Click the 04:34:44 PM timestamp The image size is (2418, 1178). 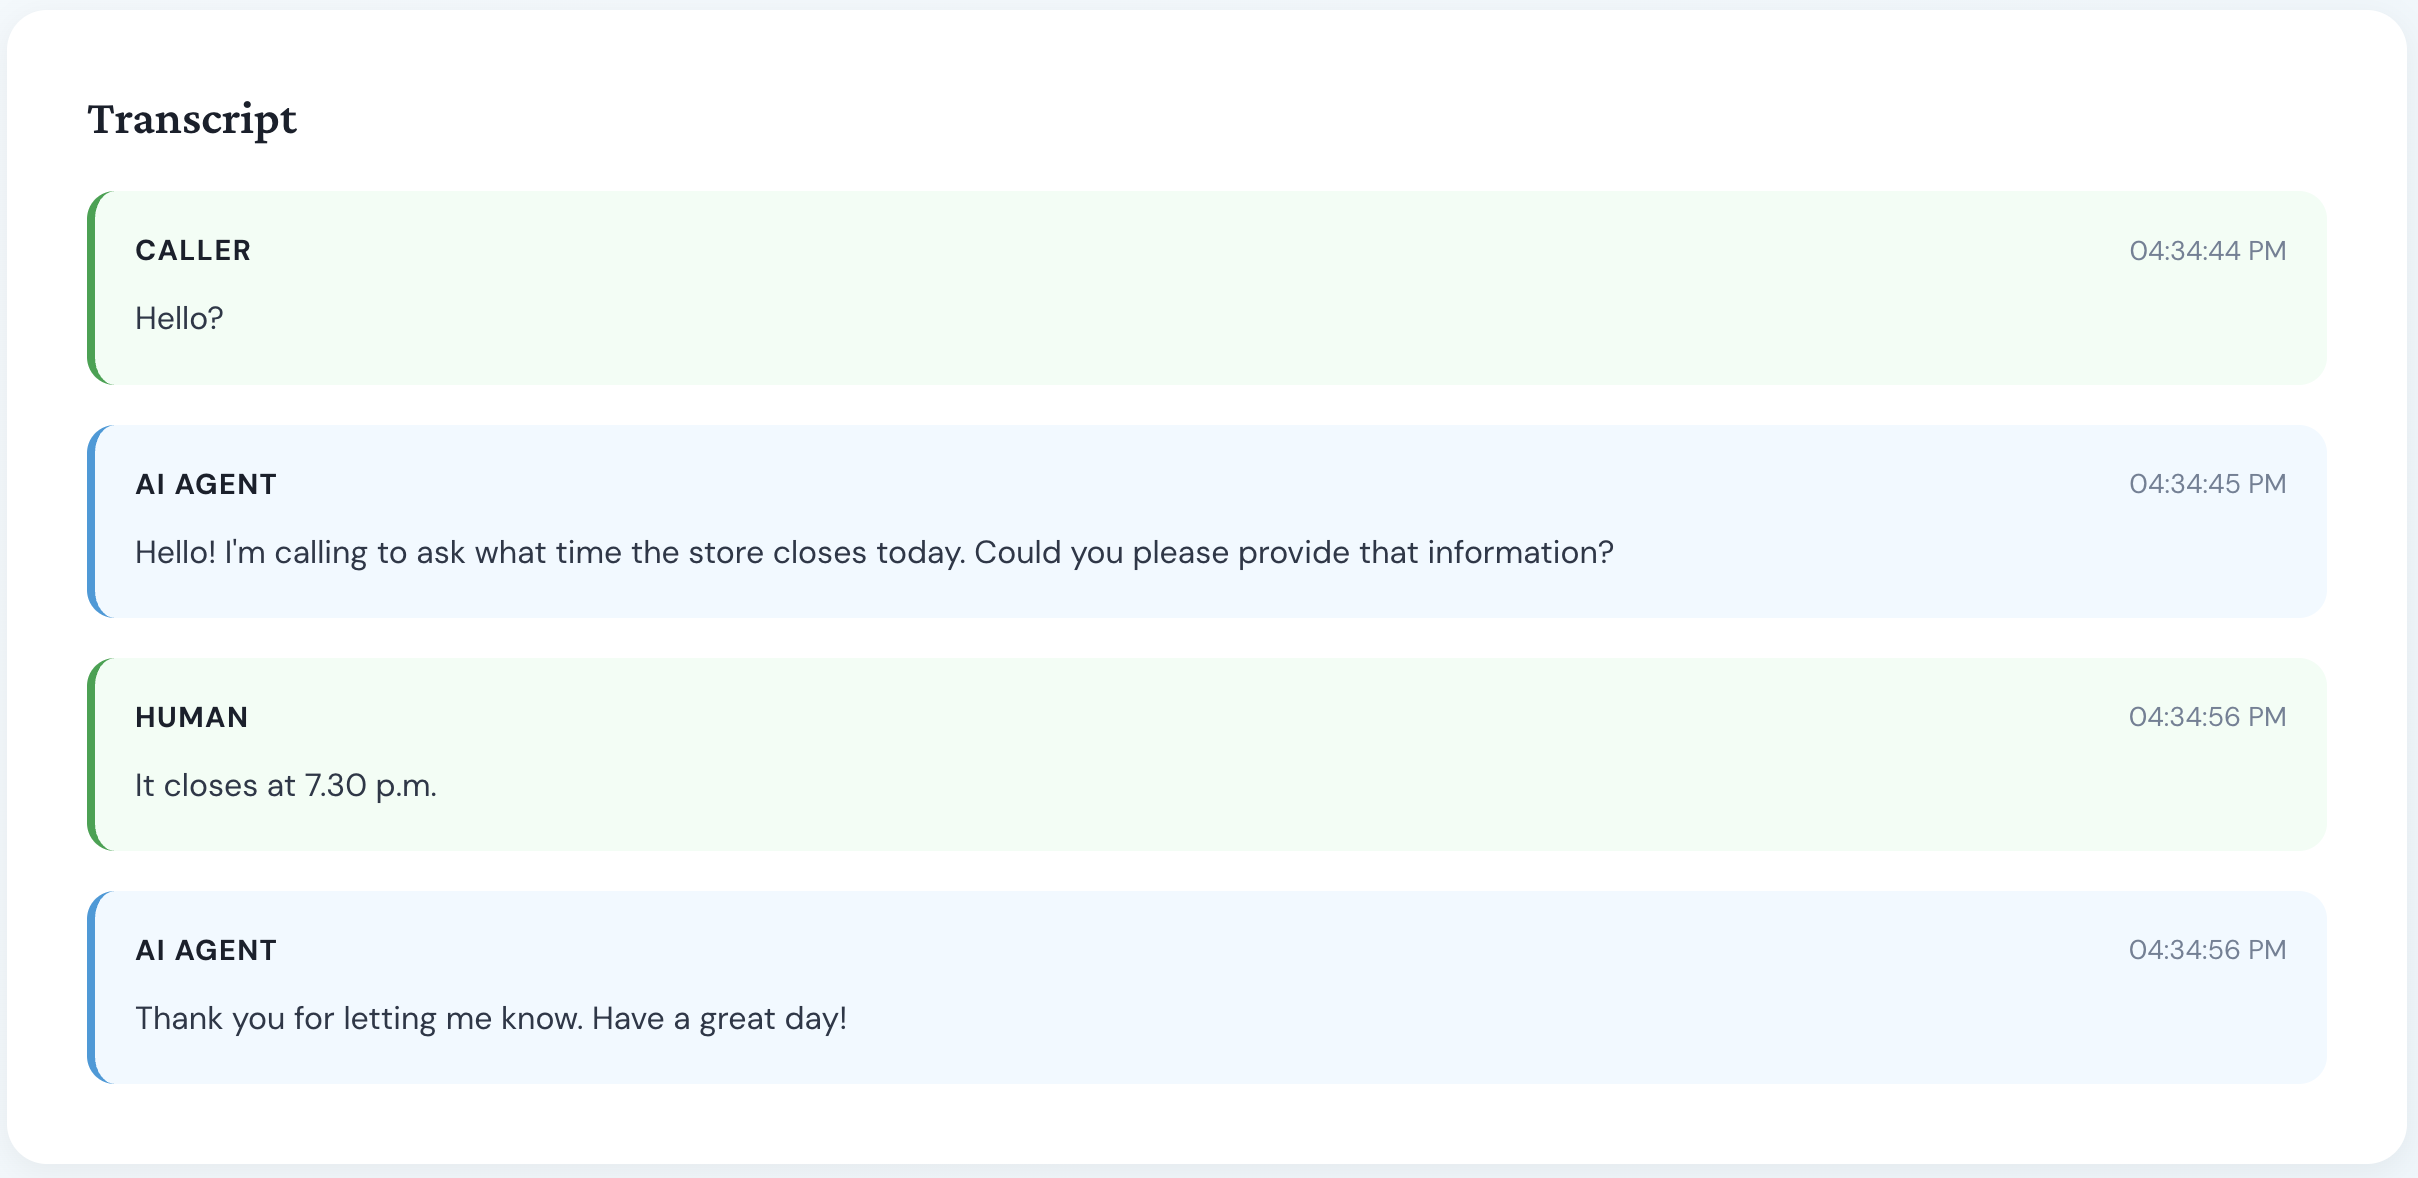[x=2207, y=250]
